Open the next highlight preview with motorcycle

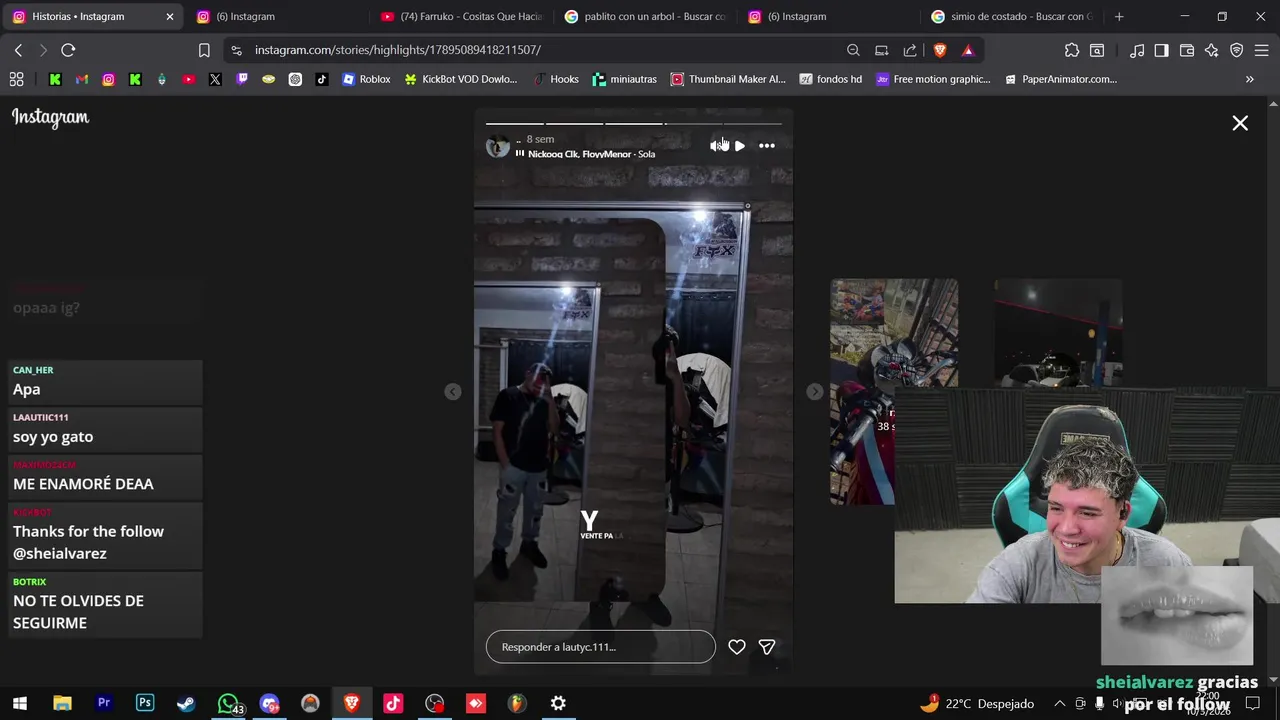pyautogui.click(x=894, y=391)
